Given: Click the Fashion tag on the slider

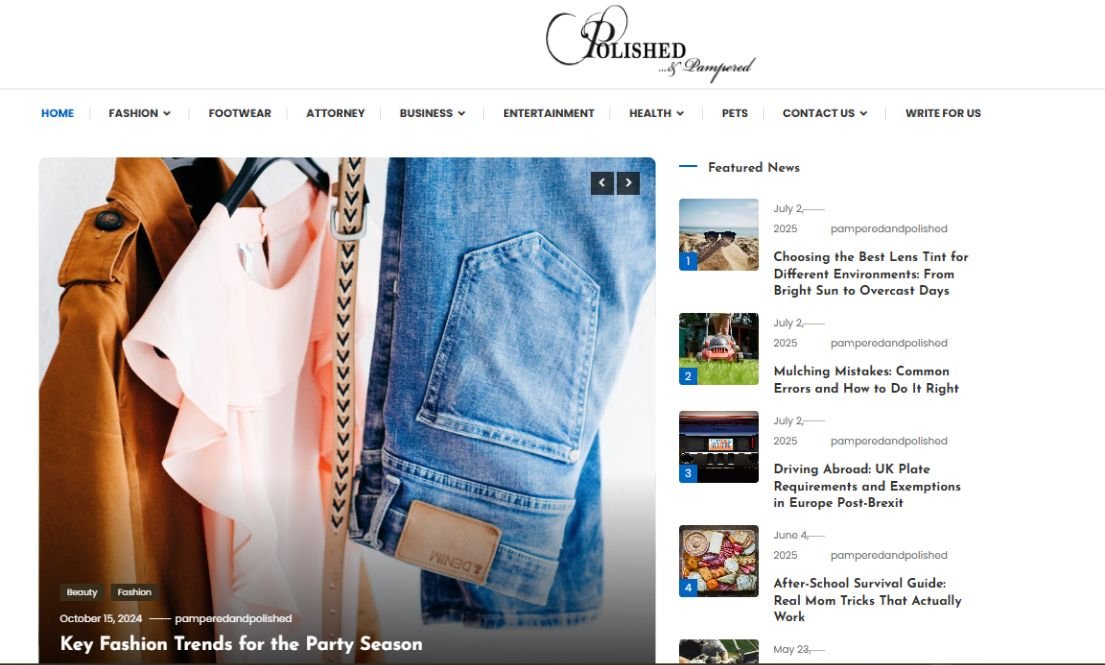Looking at the screenshot, I should [x=134, y=592].
